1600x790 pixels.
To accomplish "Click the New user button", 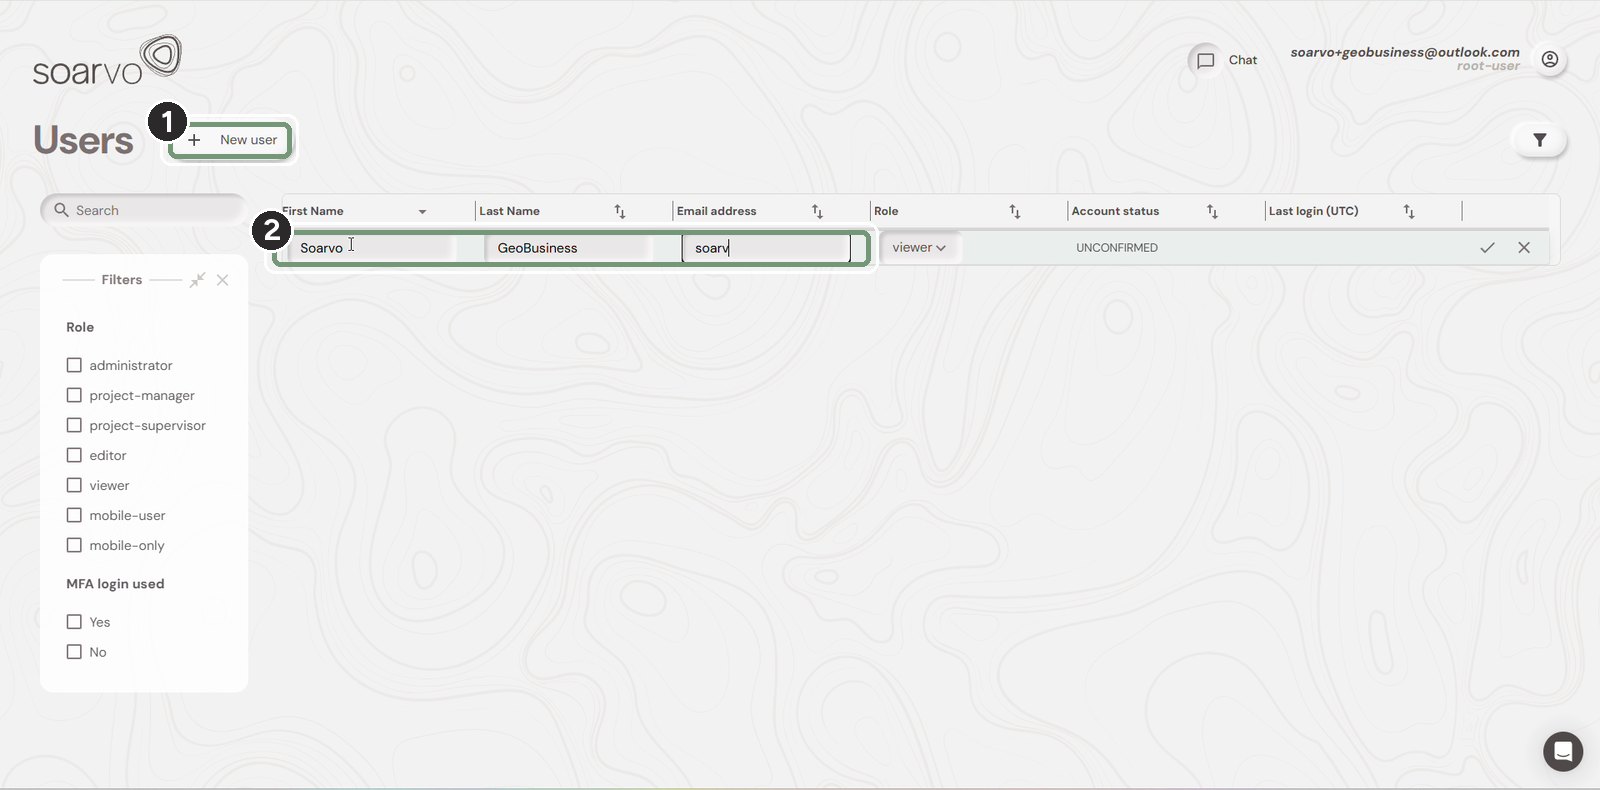I will coord(231,140).
